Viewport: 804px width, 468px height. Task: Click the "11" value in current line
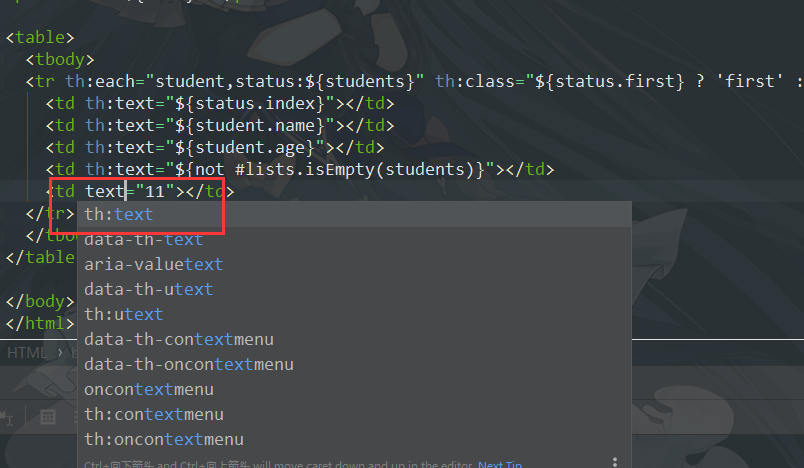[x=155, y=192]
